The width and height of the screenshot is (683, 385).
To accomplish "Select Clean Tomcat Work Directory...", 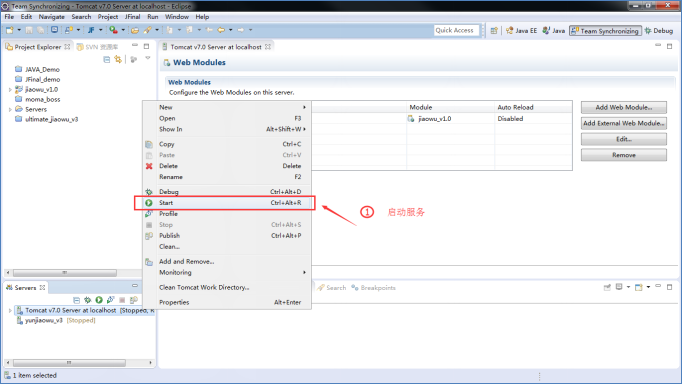I will (227, 287).
